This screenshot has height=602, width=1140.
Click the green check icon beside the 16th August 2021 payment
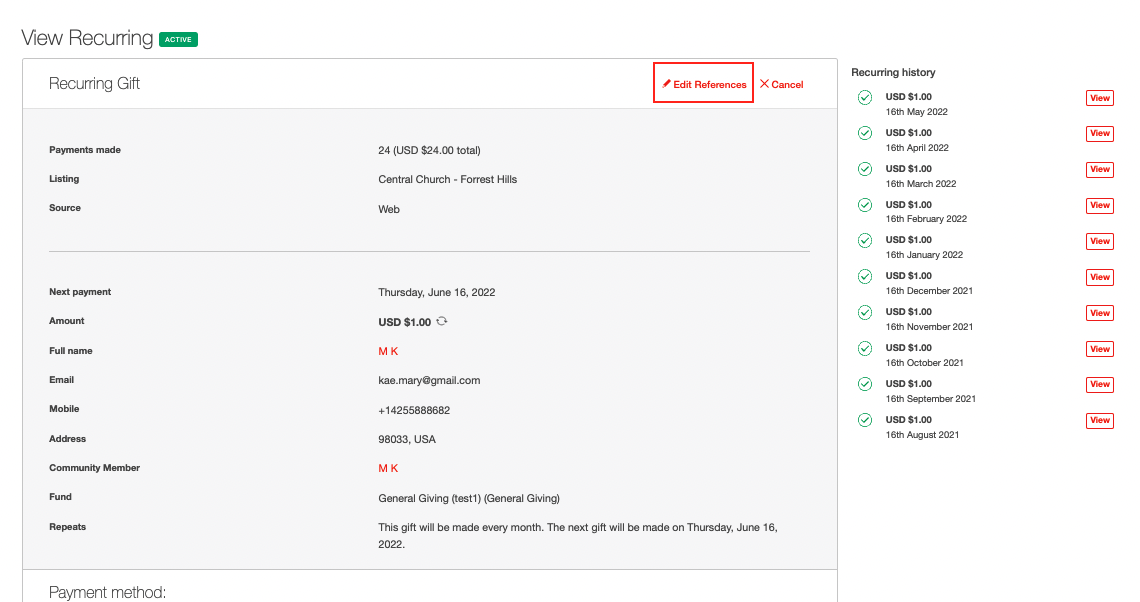pos(864,420)
